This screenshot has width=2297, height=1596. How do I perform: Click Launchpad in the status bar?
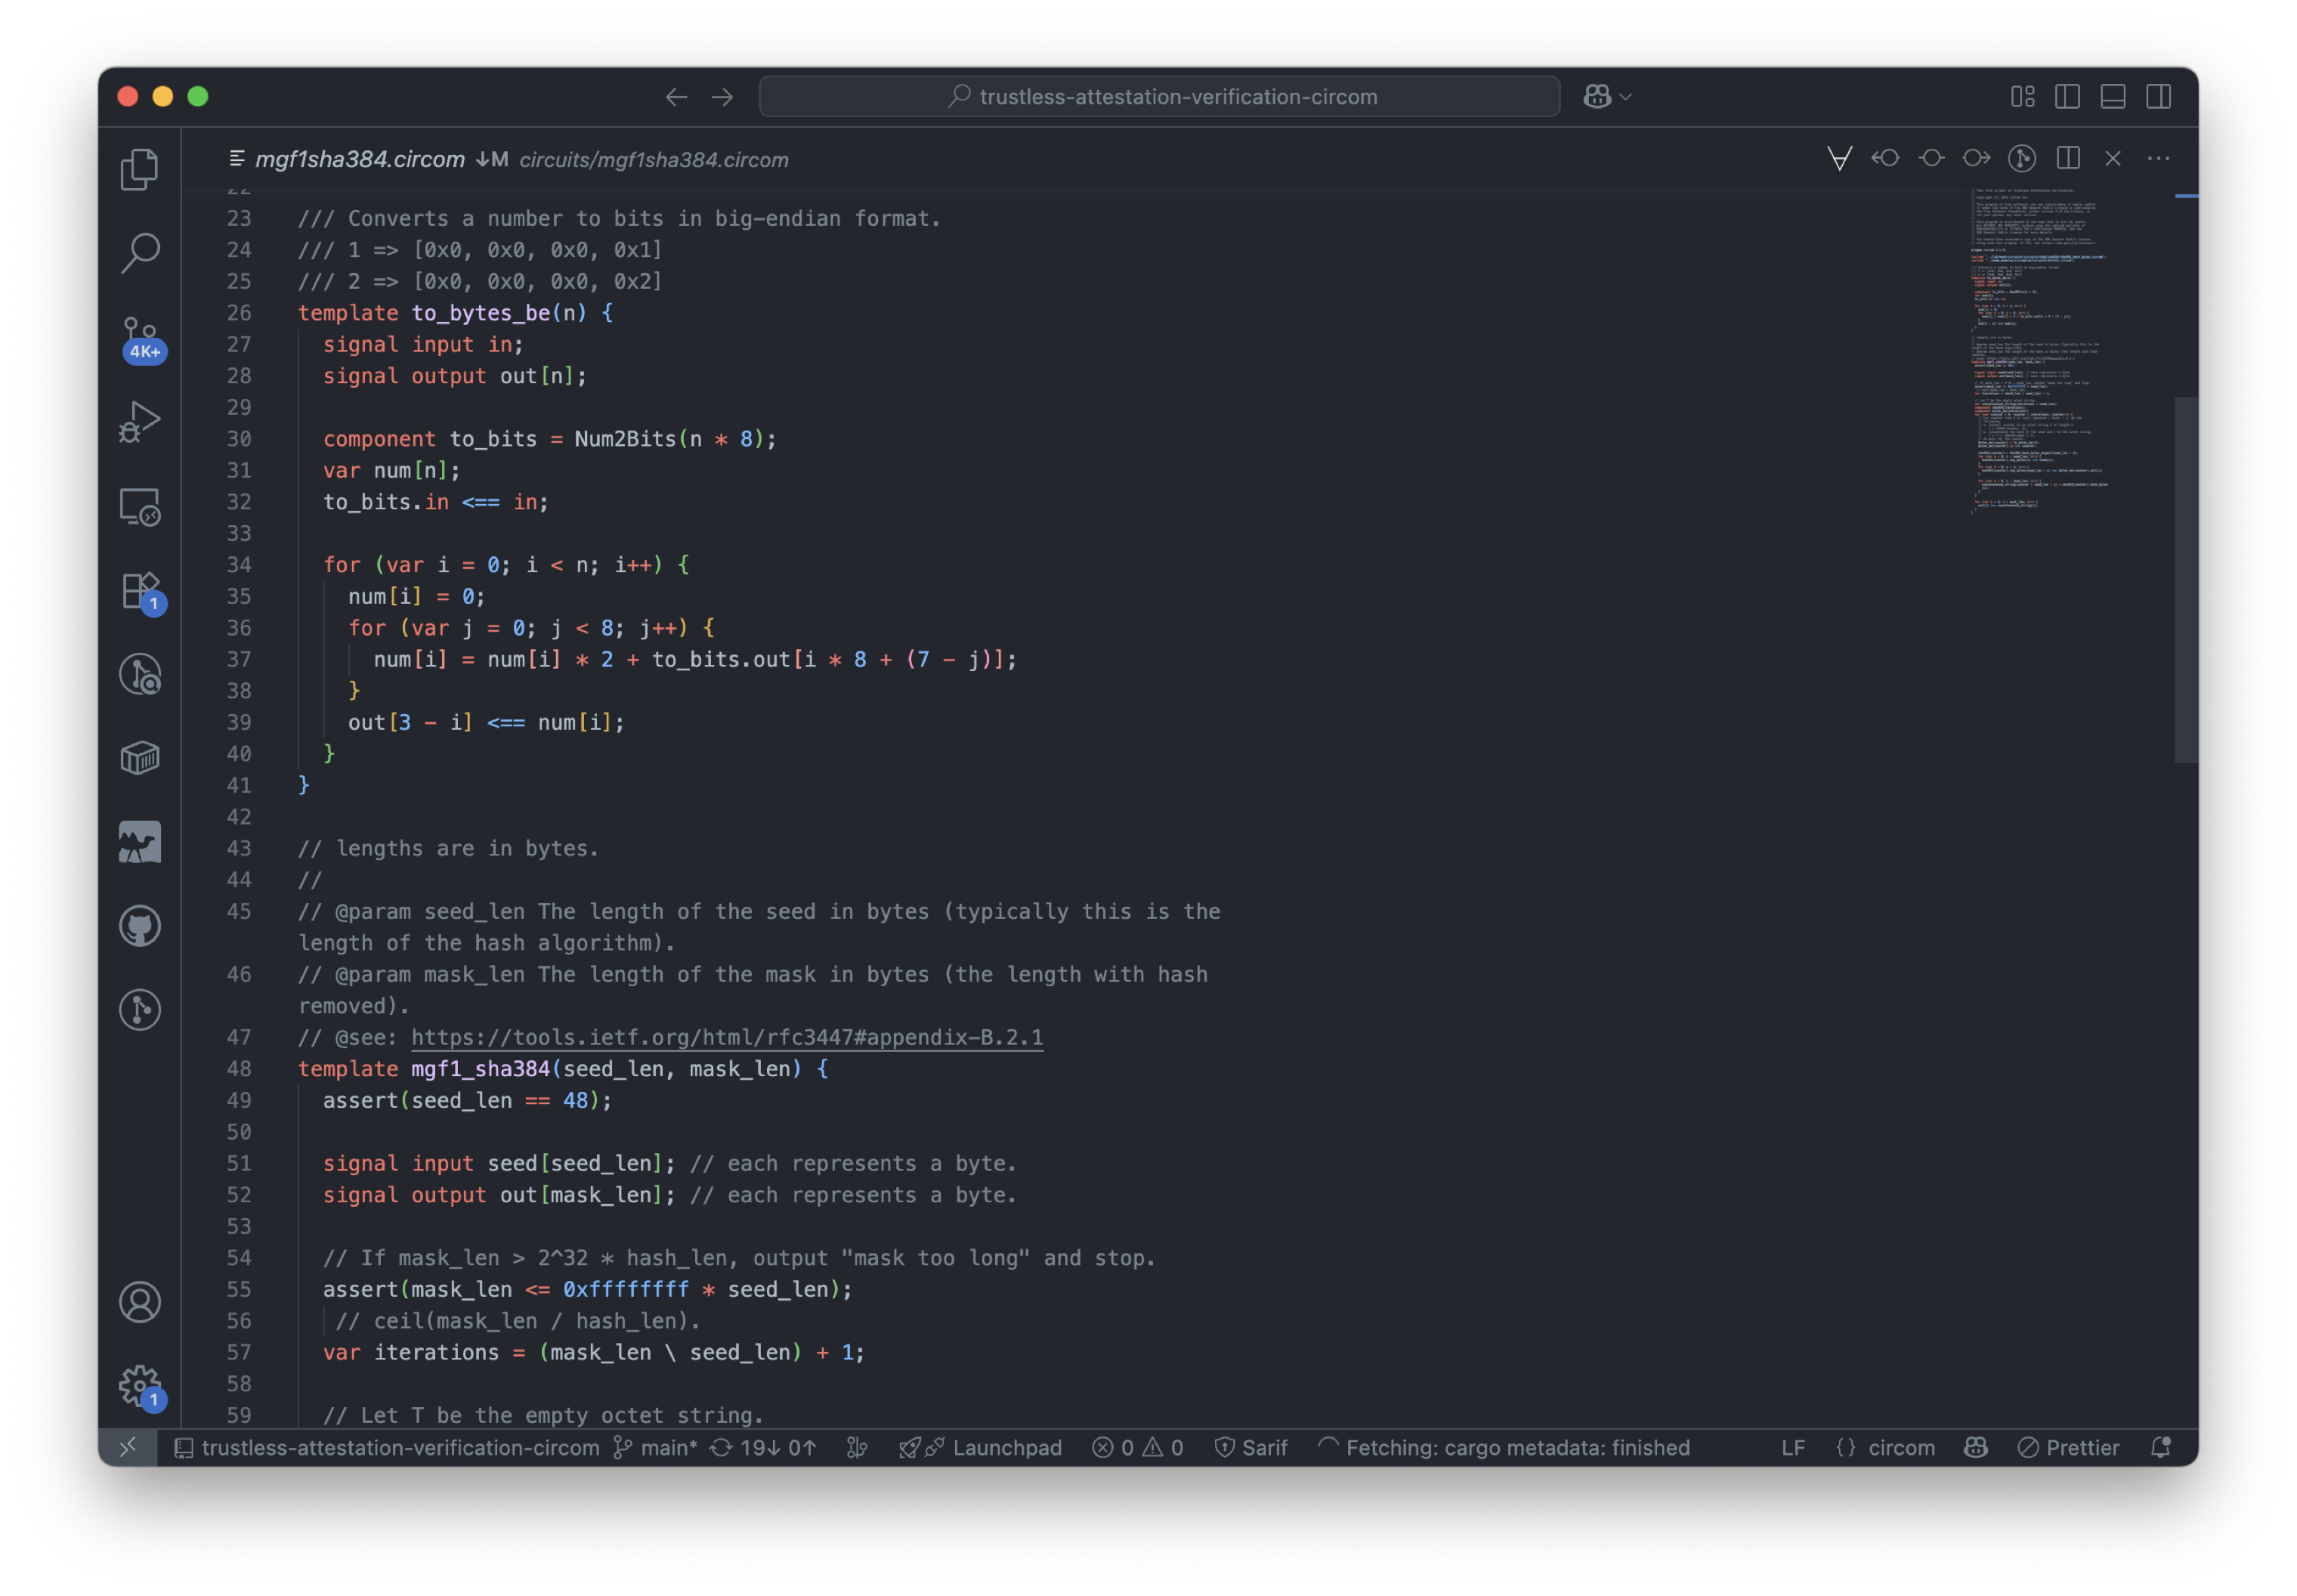[x=1006, y=1448]
